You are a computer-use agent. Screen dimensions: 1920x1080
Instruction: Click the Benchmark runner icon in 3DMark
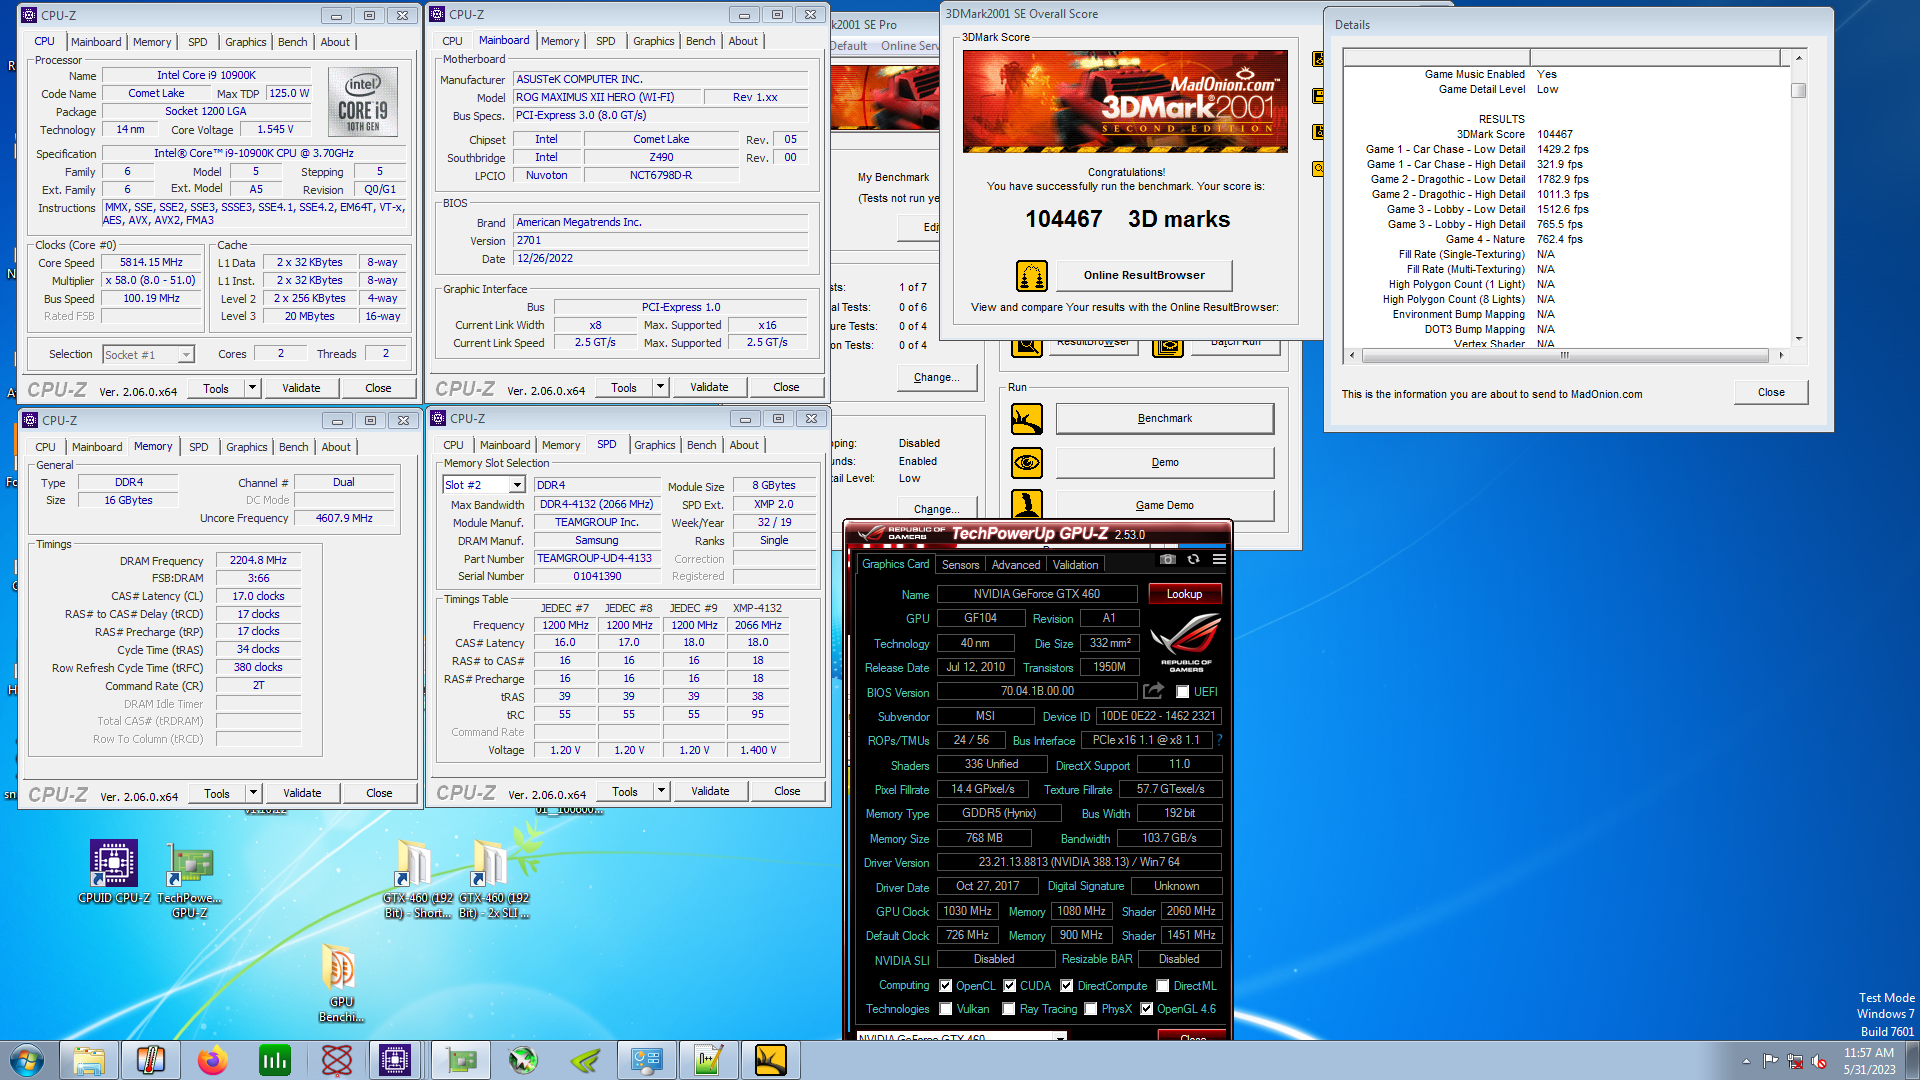pos(1027,419)
